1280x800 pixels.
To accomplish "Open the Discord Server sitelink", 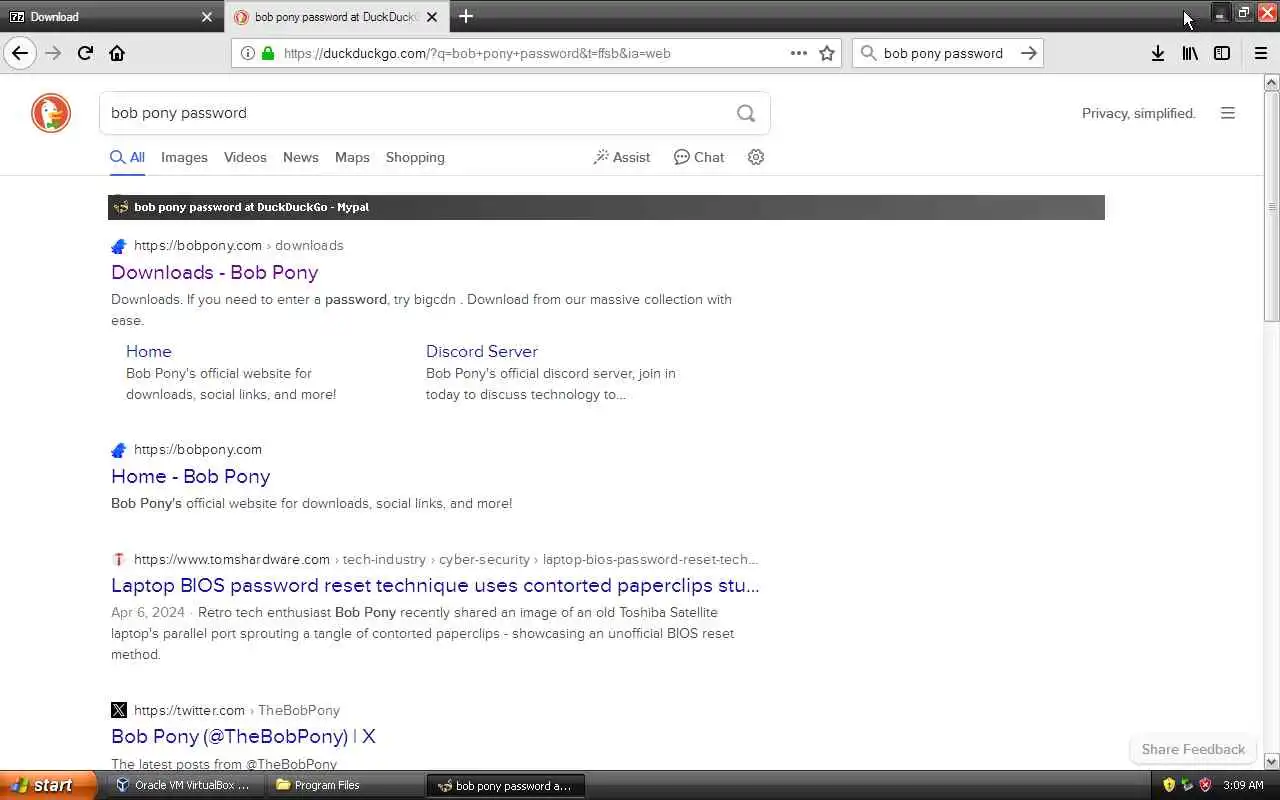I will click(x=482, y=351).
